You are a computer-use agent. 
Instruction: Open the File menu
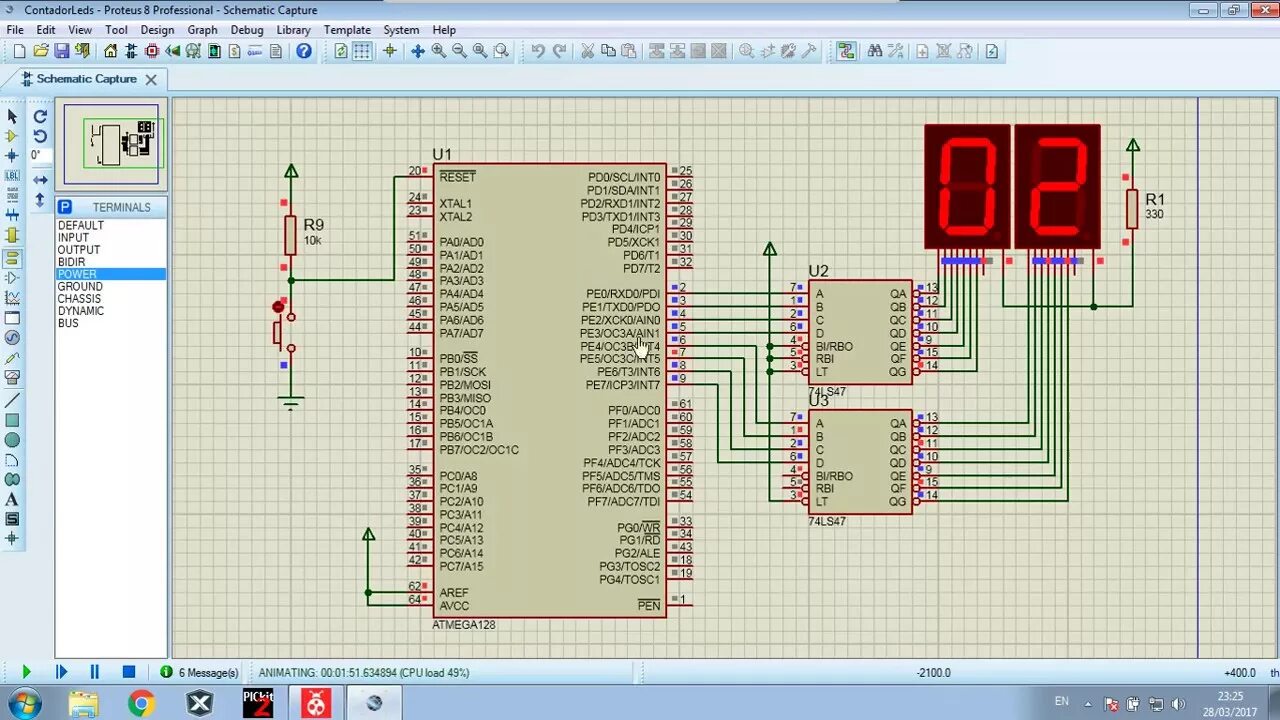pos(15,30)
